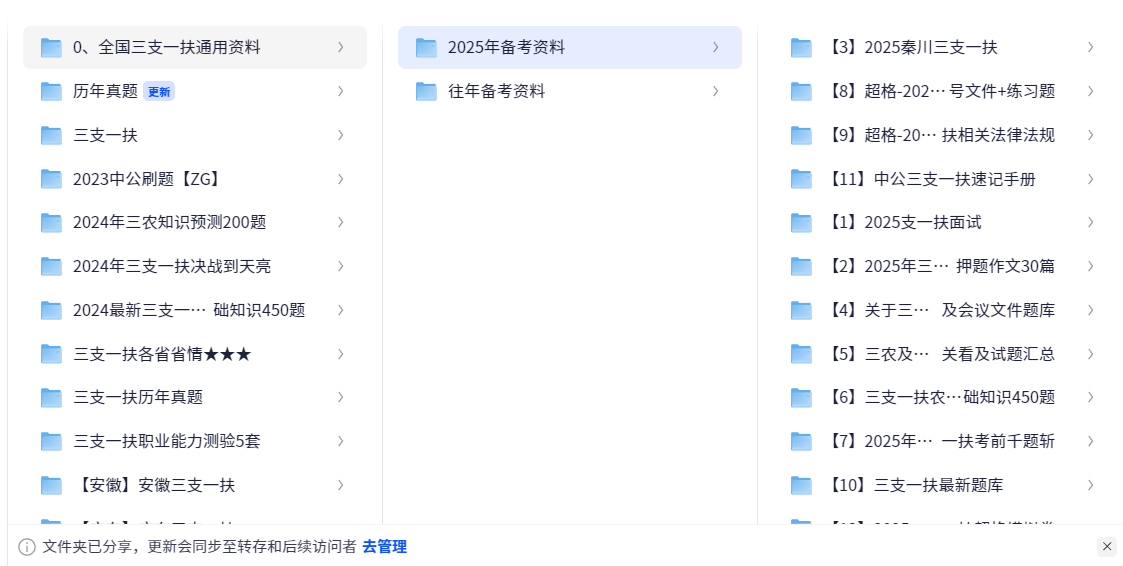Open the 去管理 link
The width and height of the screenshot is (1123, 566).
[x=385, y=547]
